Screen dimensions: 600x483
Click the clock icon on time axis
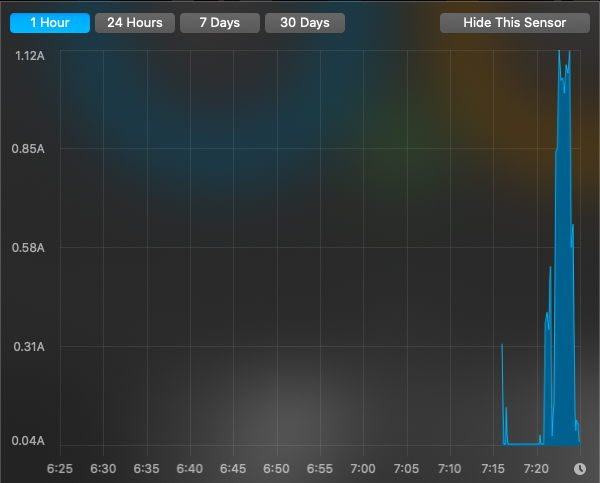[x=580, y=468]
